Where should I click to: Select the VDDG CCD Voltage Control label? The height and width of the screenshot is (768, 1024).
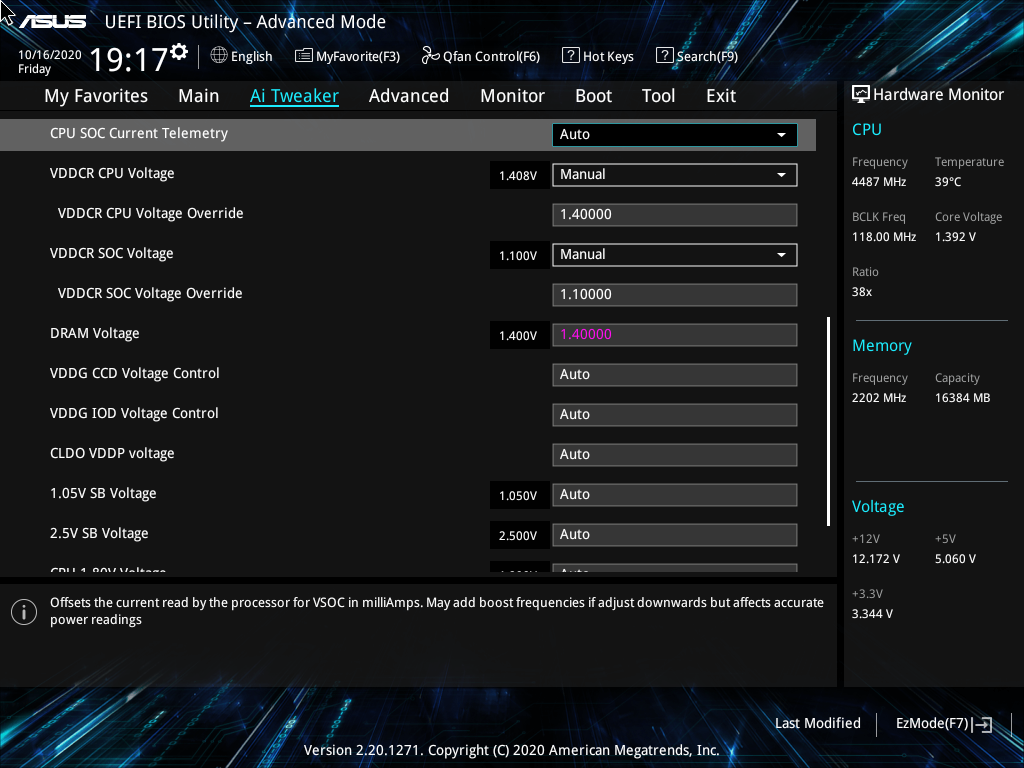(x=135, y=374)
